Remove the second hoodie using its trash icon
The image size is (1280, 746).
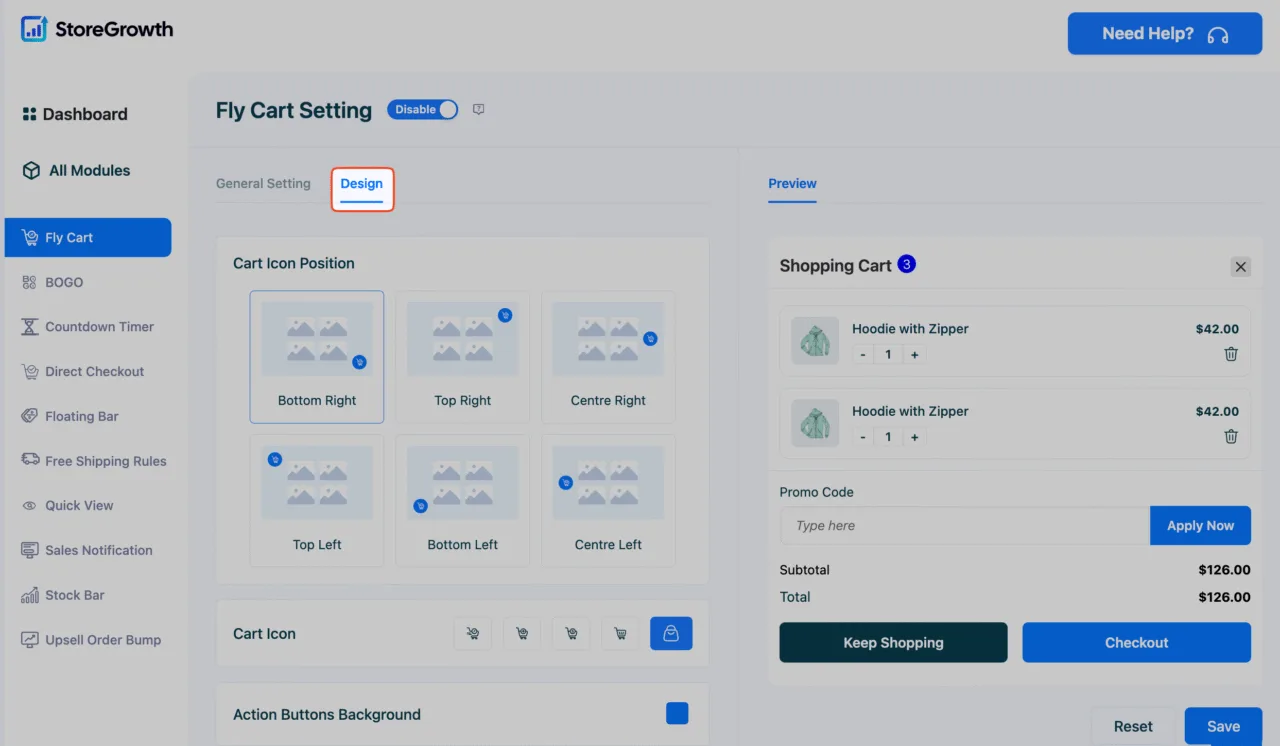pos(1231,436)
